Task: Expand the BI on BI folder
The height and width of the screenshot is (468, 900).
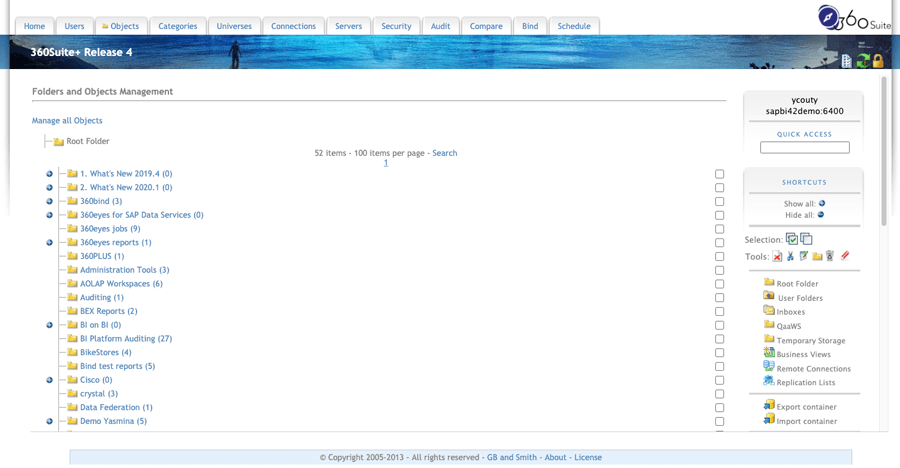Action: 49,325
